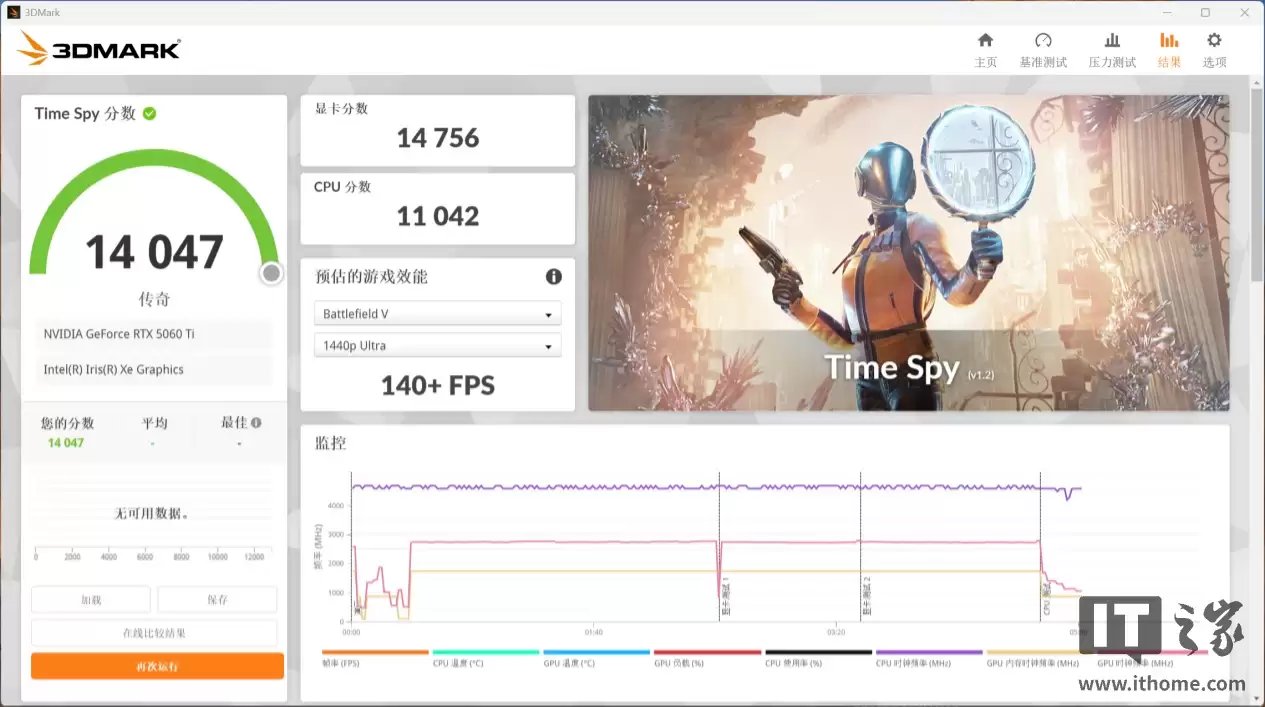Click the gray handle on the score gauge
Viewport: 1265px width, 707px height.
tap(270, 272)
